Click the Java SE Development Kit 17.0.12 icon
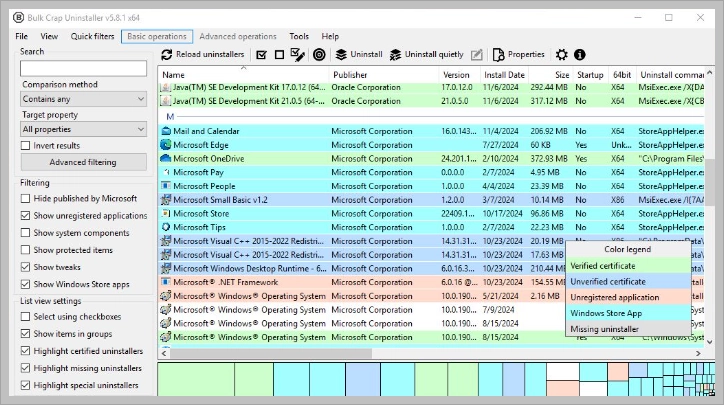724x405 pixels. coord(166,87)
